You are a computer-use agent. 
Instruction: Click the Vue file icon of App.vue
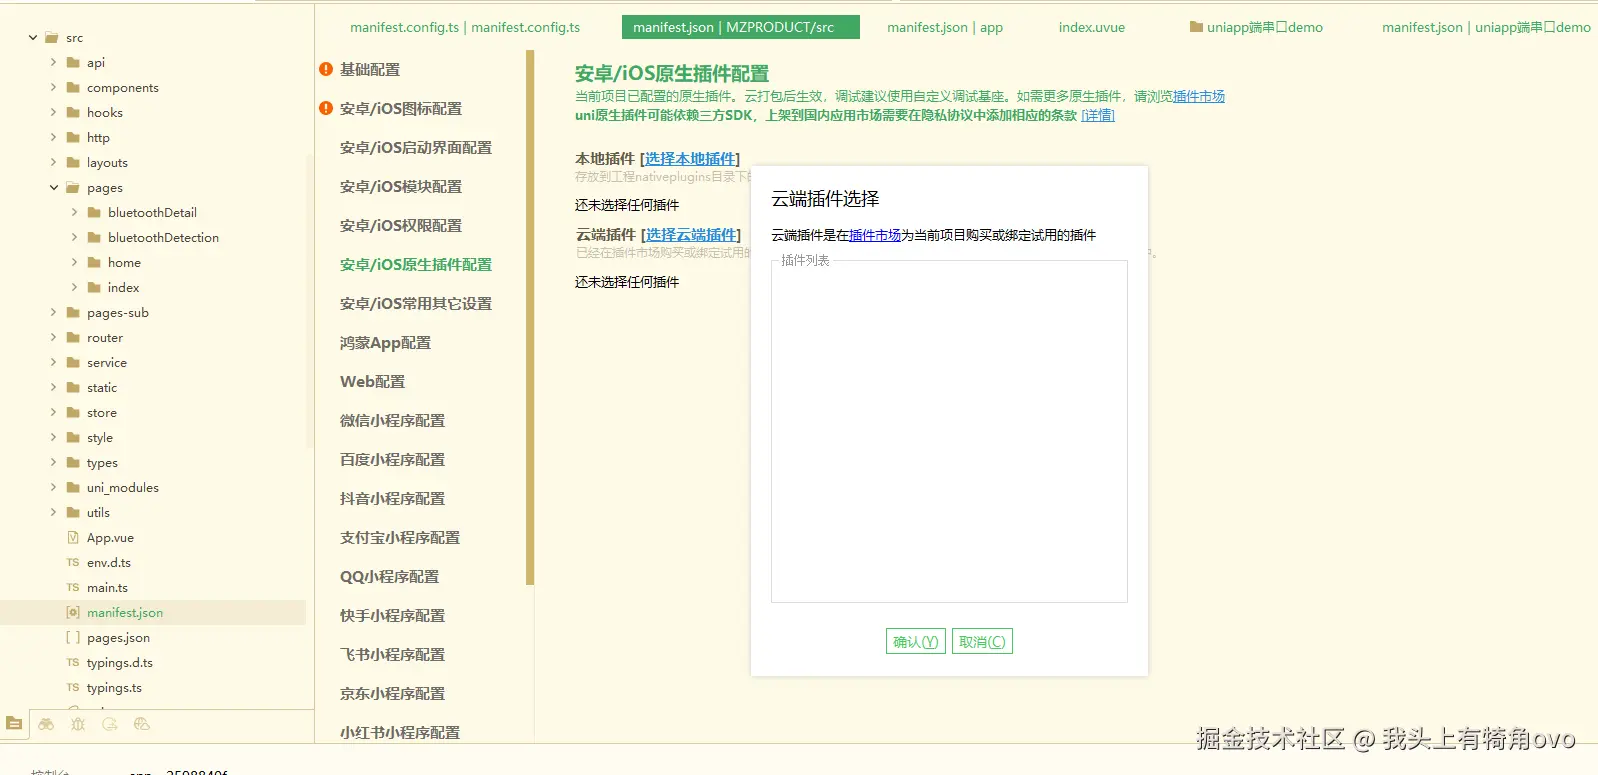(73, 537)
